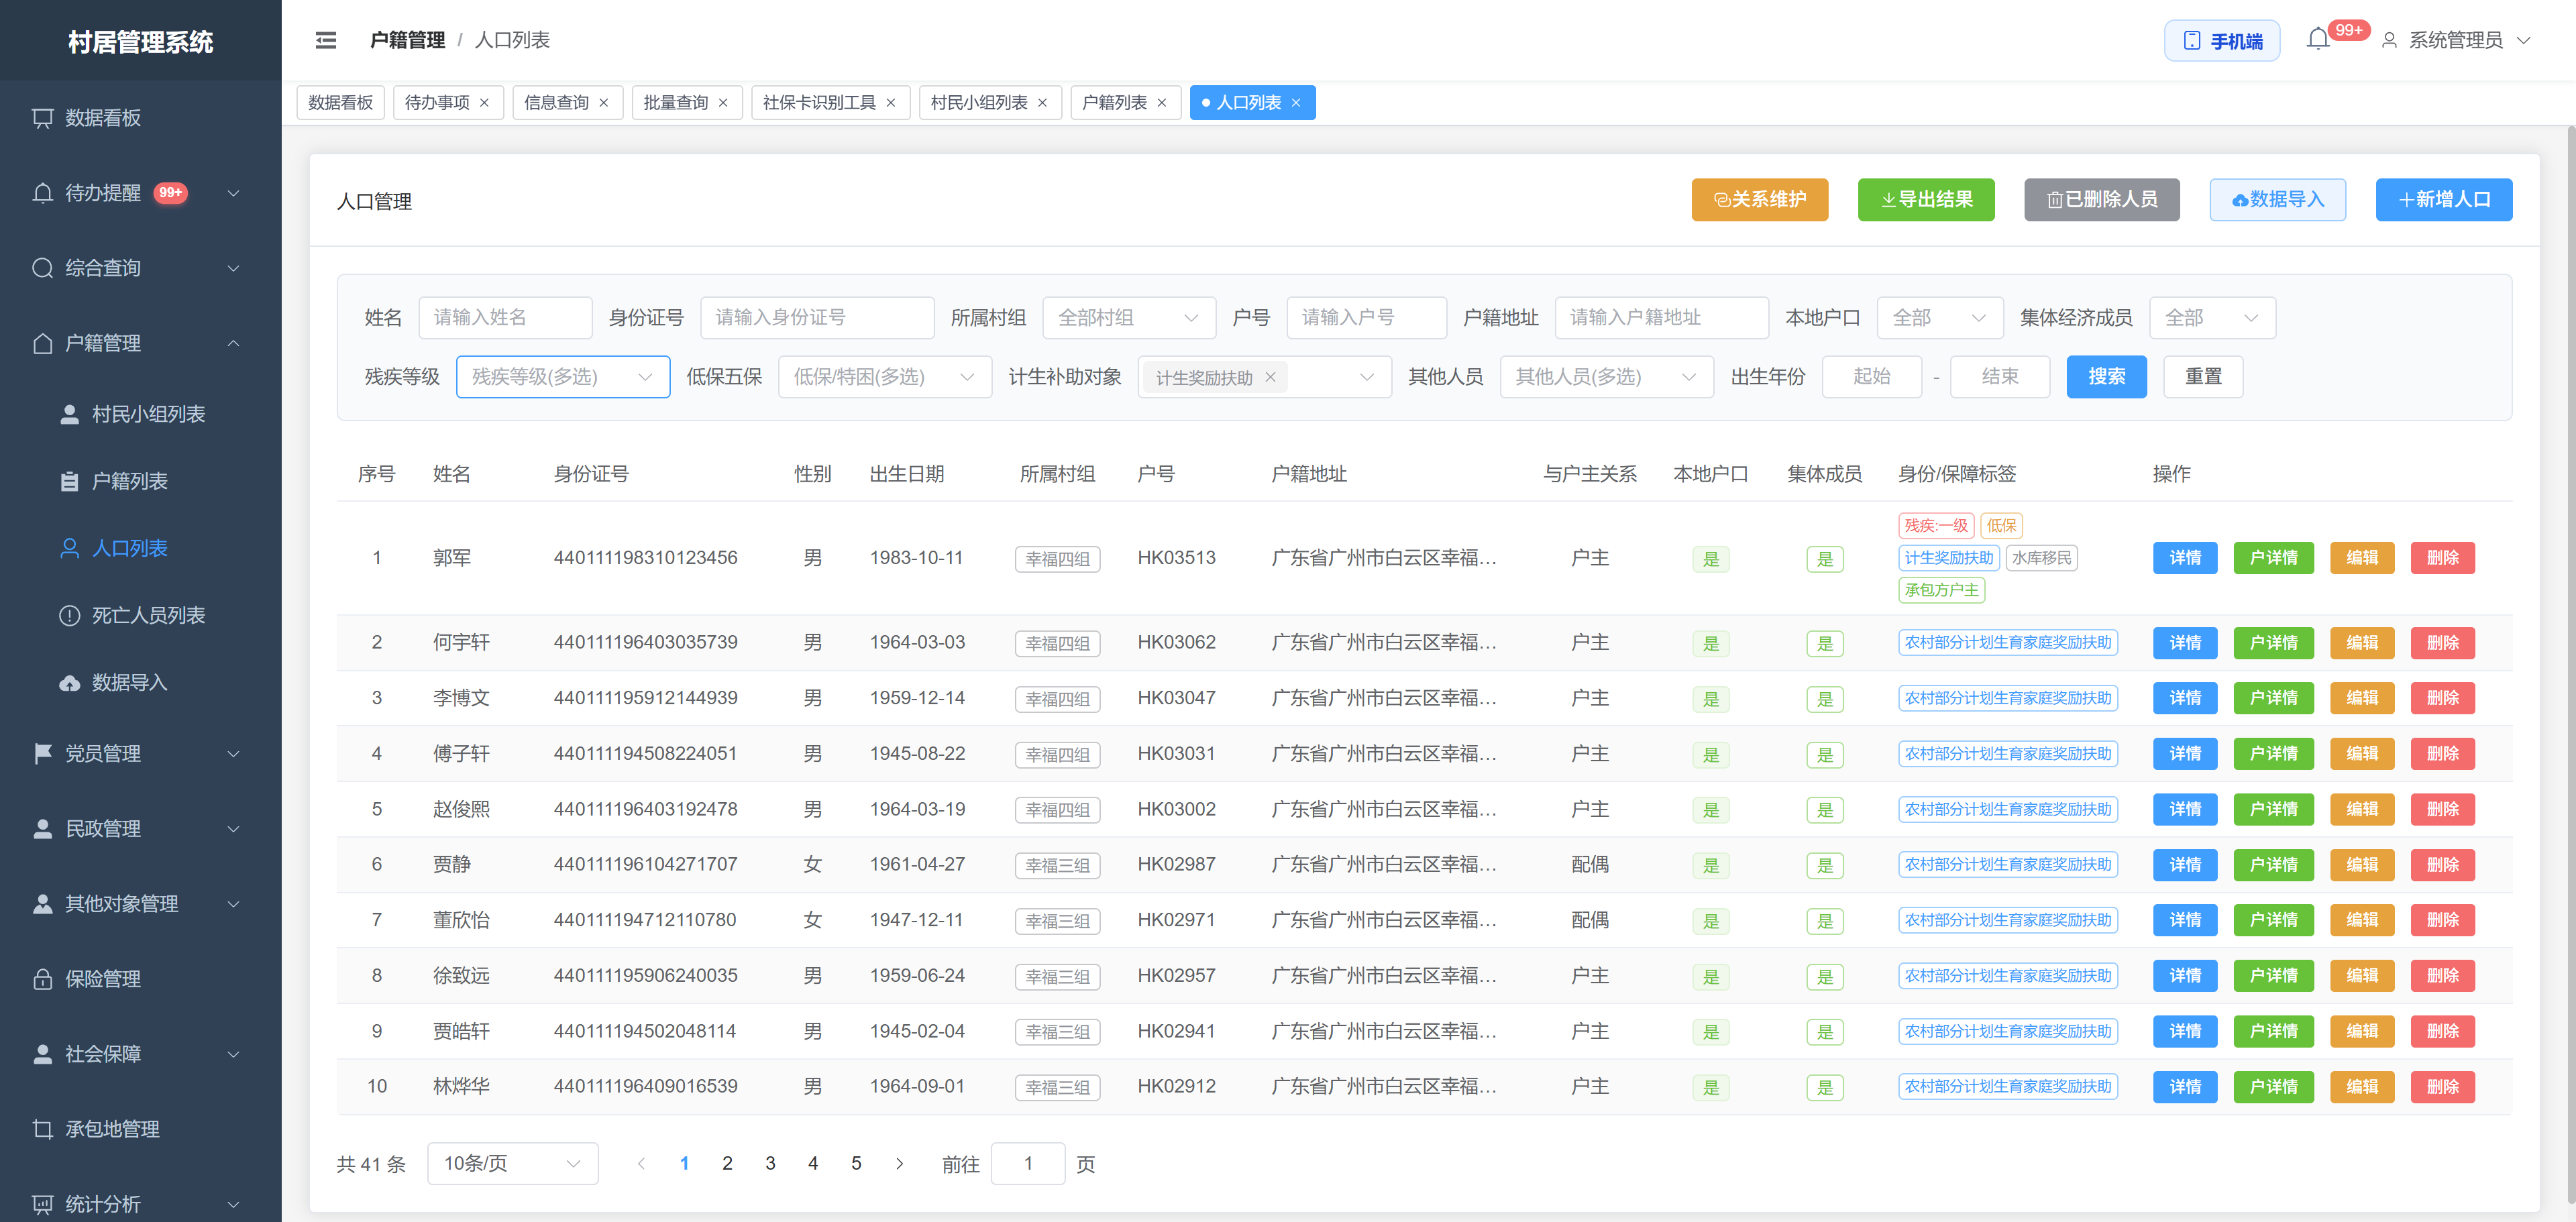This screenshot has width=2576, height=1222.
Task: Open 承包地管理 in the sidebar
Action: click(x=141, y=1129)
